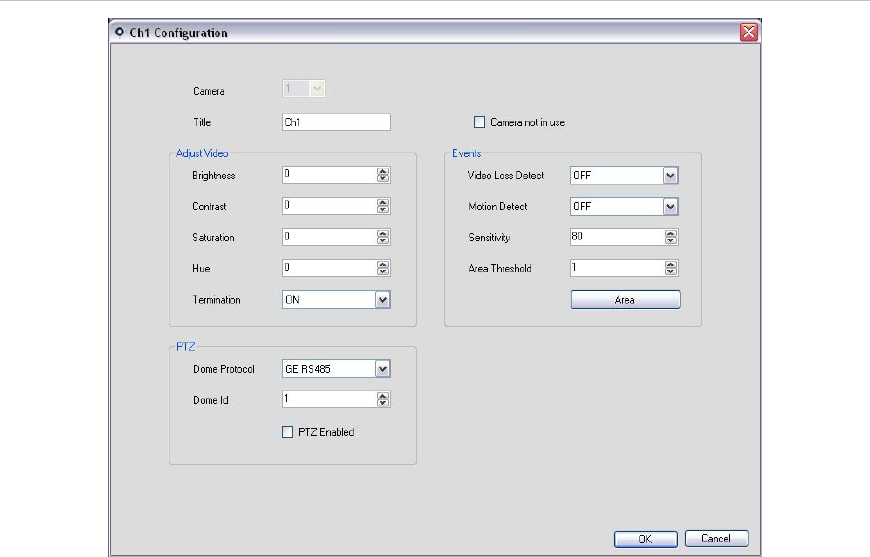Click the Sensitivity spinner arrows
The image size is (870, 557).
671,238
